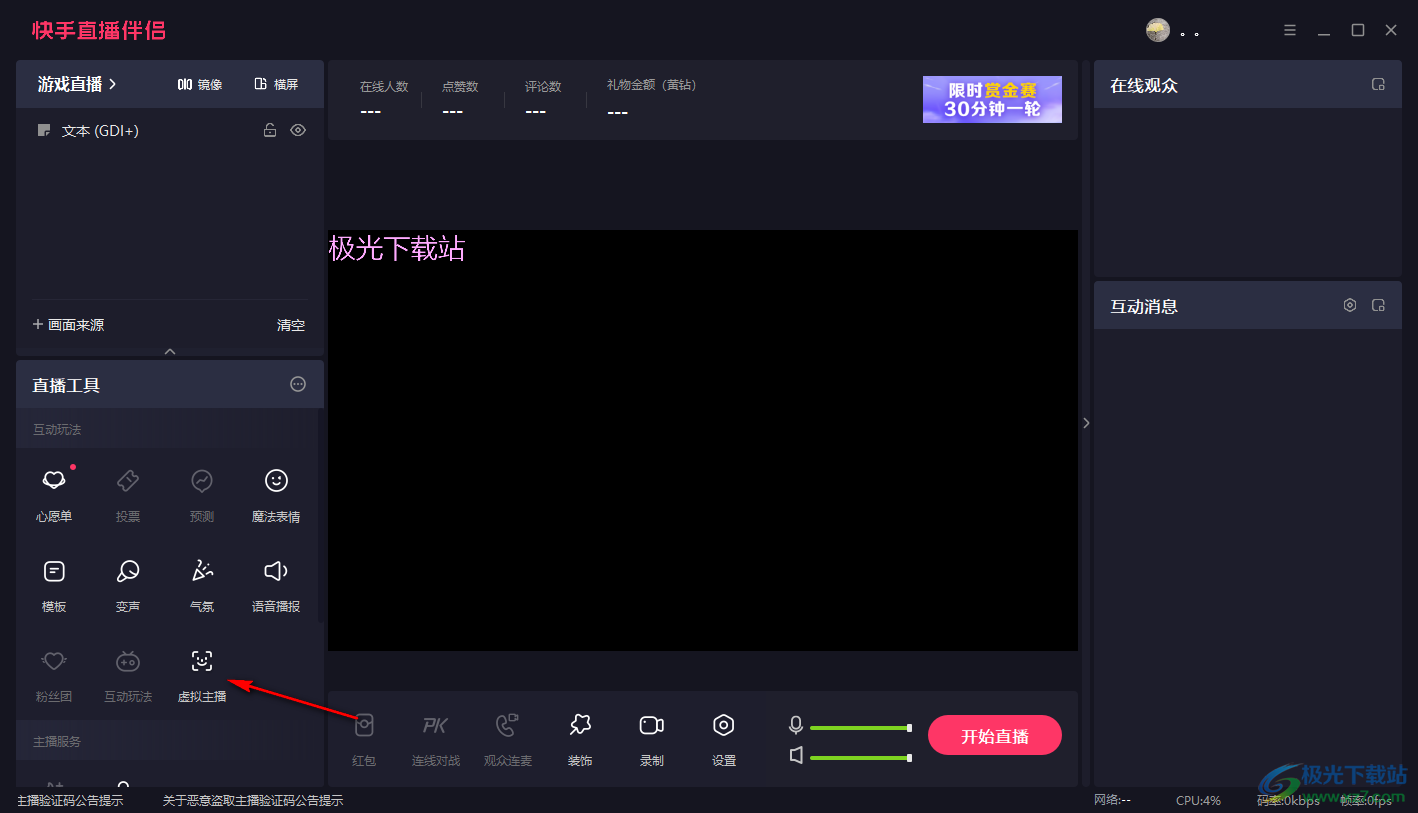1418x813 pixels.
Task: Open the 互动玩法 interactive play tool
Action: 128,674
